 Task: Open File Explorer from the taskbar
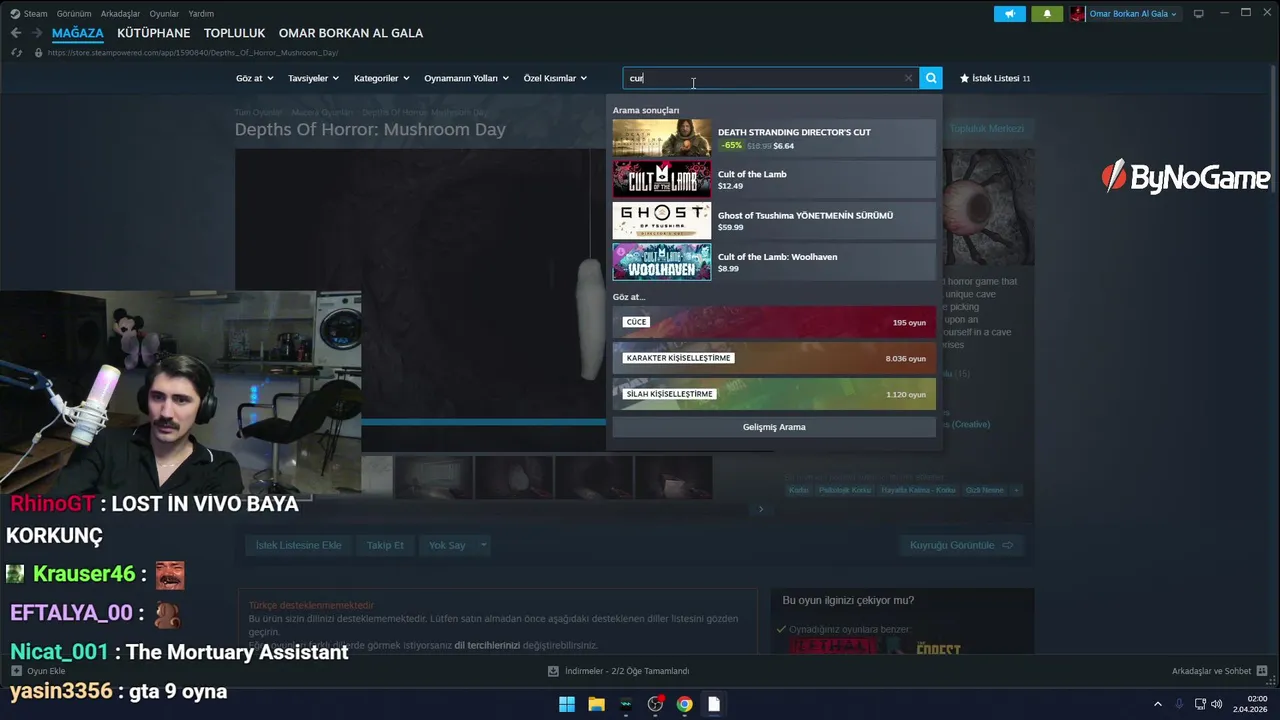click(x=596, y=704)
